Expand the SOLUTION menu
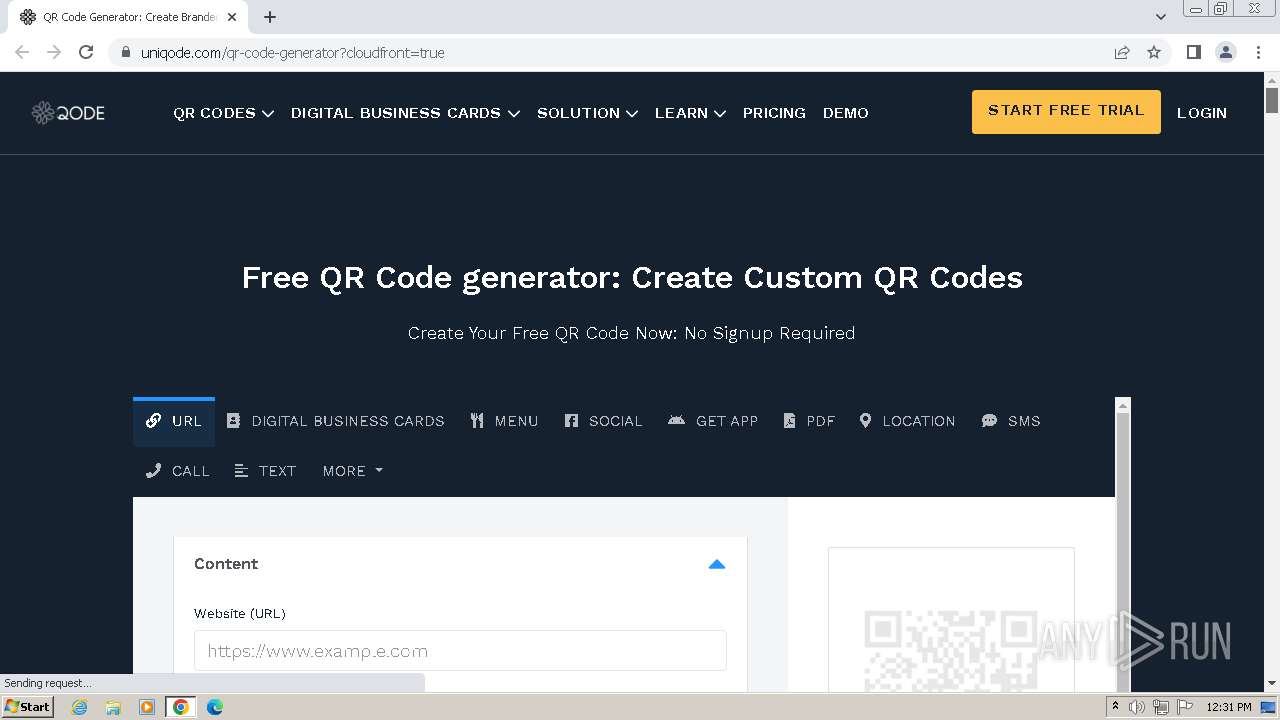Viewport: 1280px width, 720px height. (587, 113)
